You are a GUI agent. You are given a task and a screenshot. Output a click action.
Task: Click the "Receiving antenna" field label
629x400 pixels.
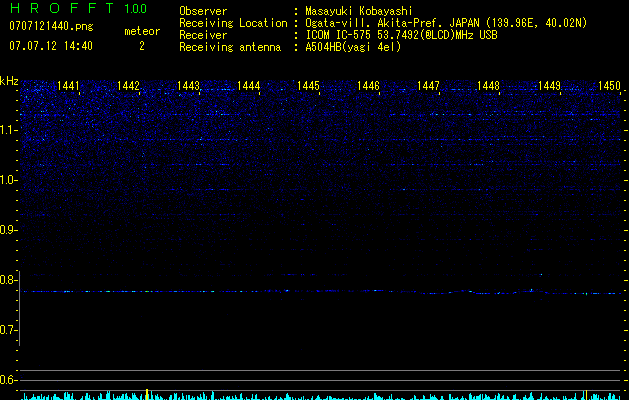click(x=230, y=47)
